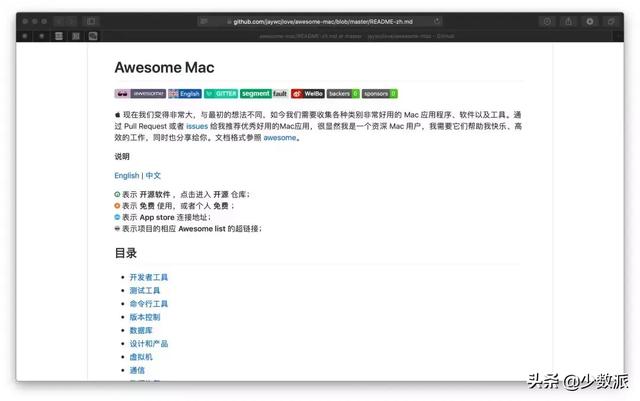This screenshot has width=640, height=401.
Task: Open the awesome link ending the intro
Action: pyautogui.click(x=280, y=138)
